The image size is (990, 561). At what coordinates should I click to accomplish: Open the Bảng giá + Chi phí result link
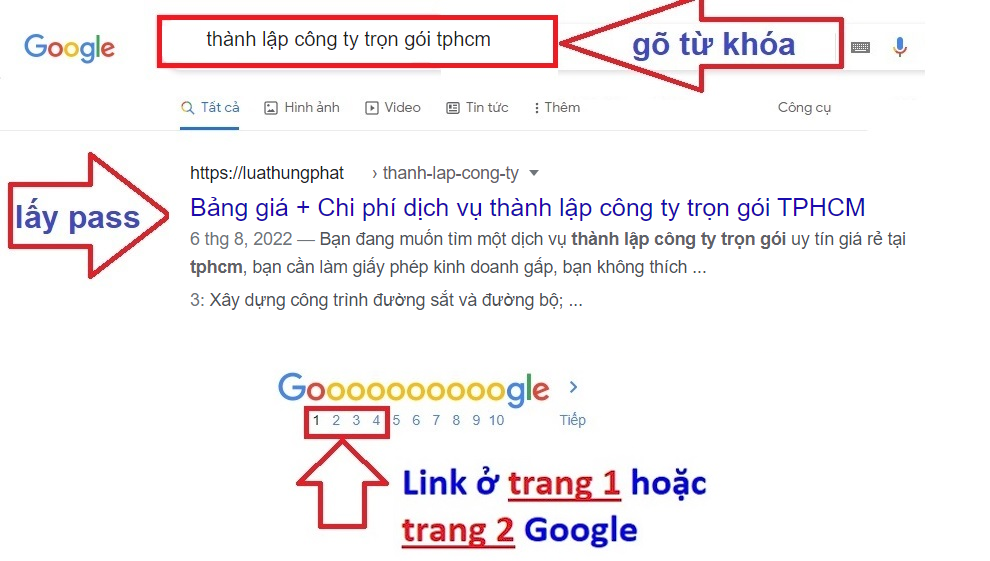click(x=527, y=208)
